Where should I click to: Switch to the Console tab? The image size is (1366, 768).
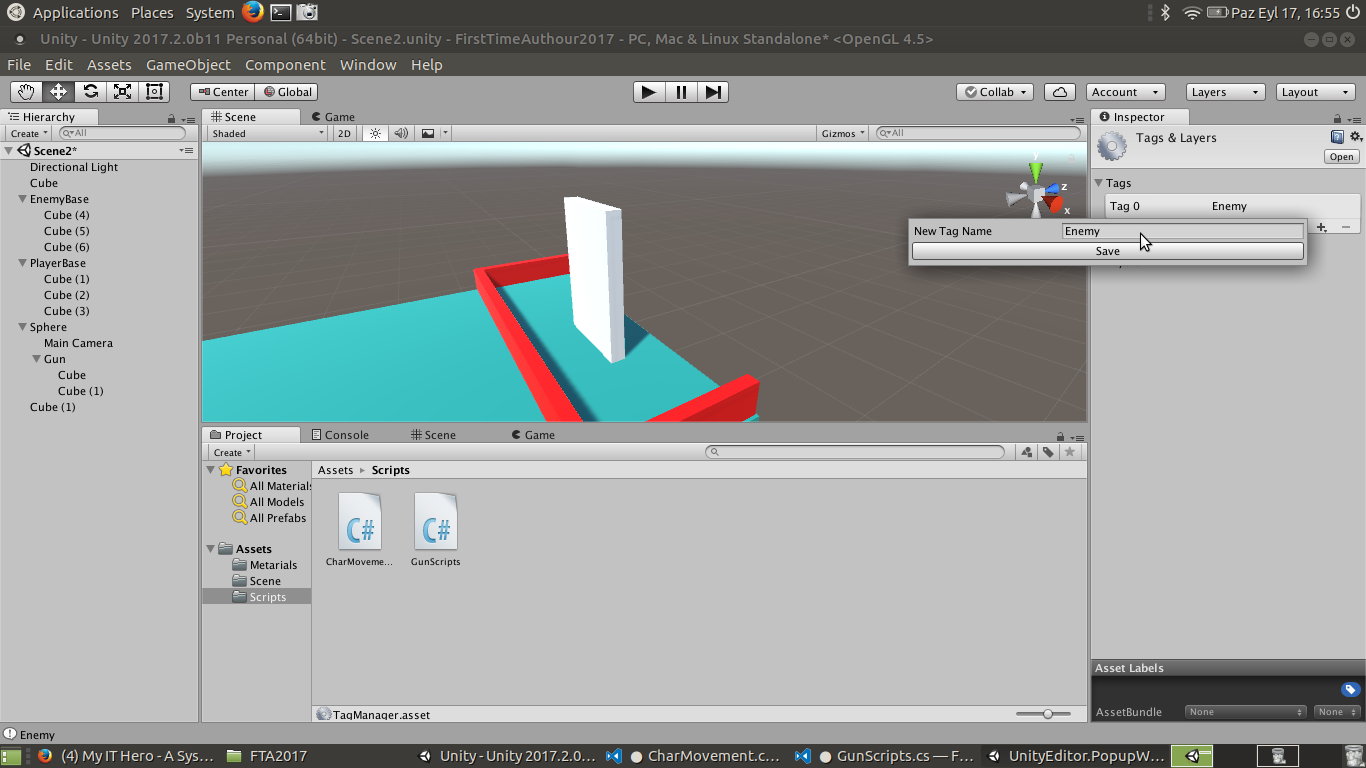coord(340,435)
